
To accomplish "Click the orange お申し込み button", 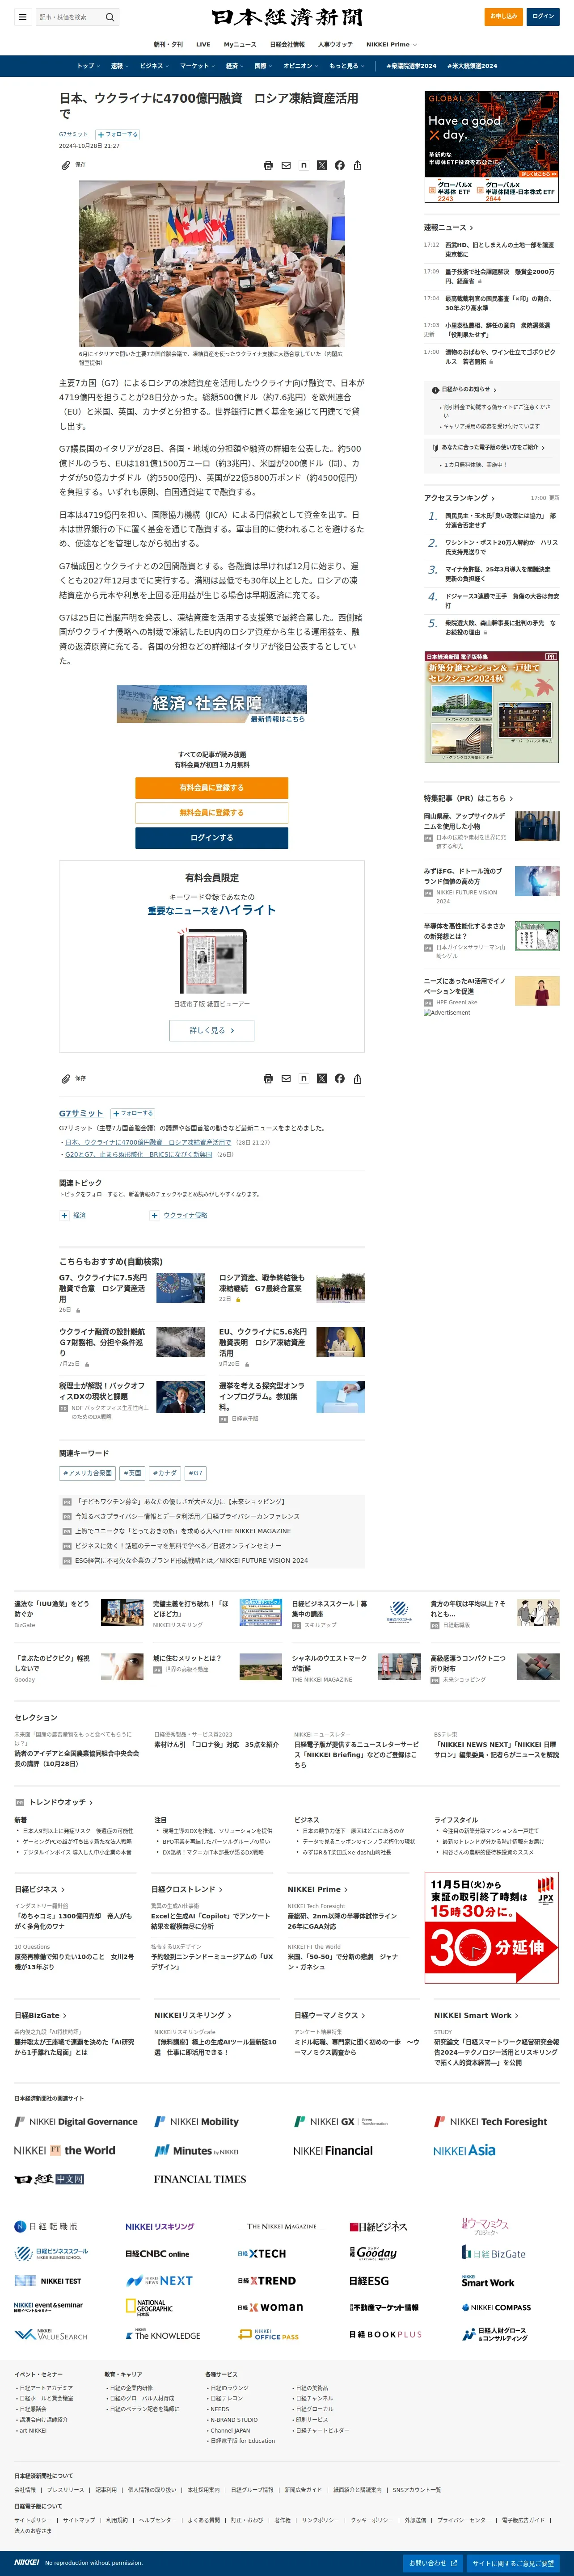I will point(504,16).
